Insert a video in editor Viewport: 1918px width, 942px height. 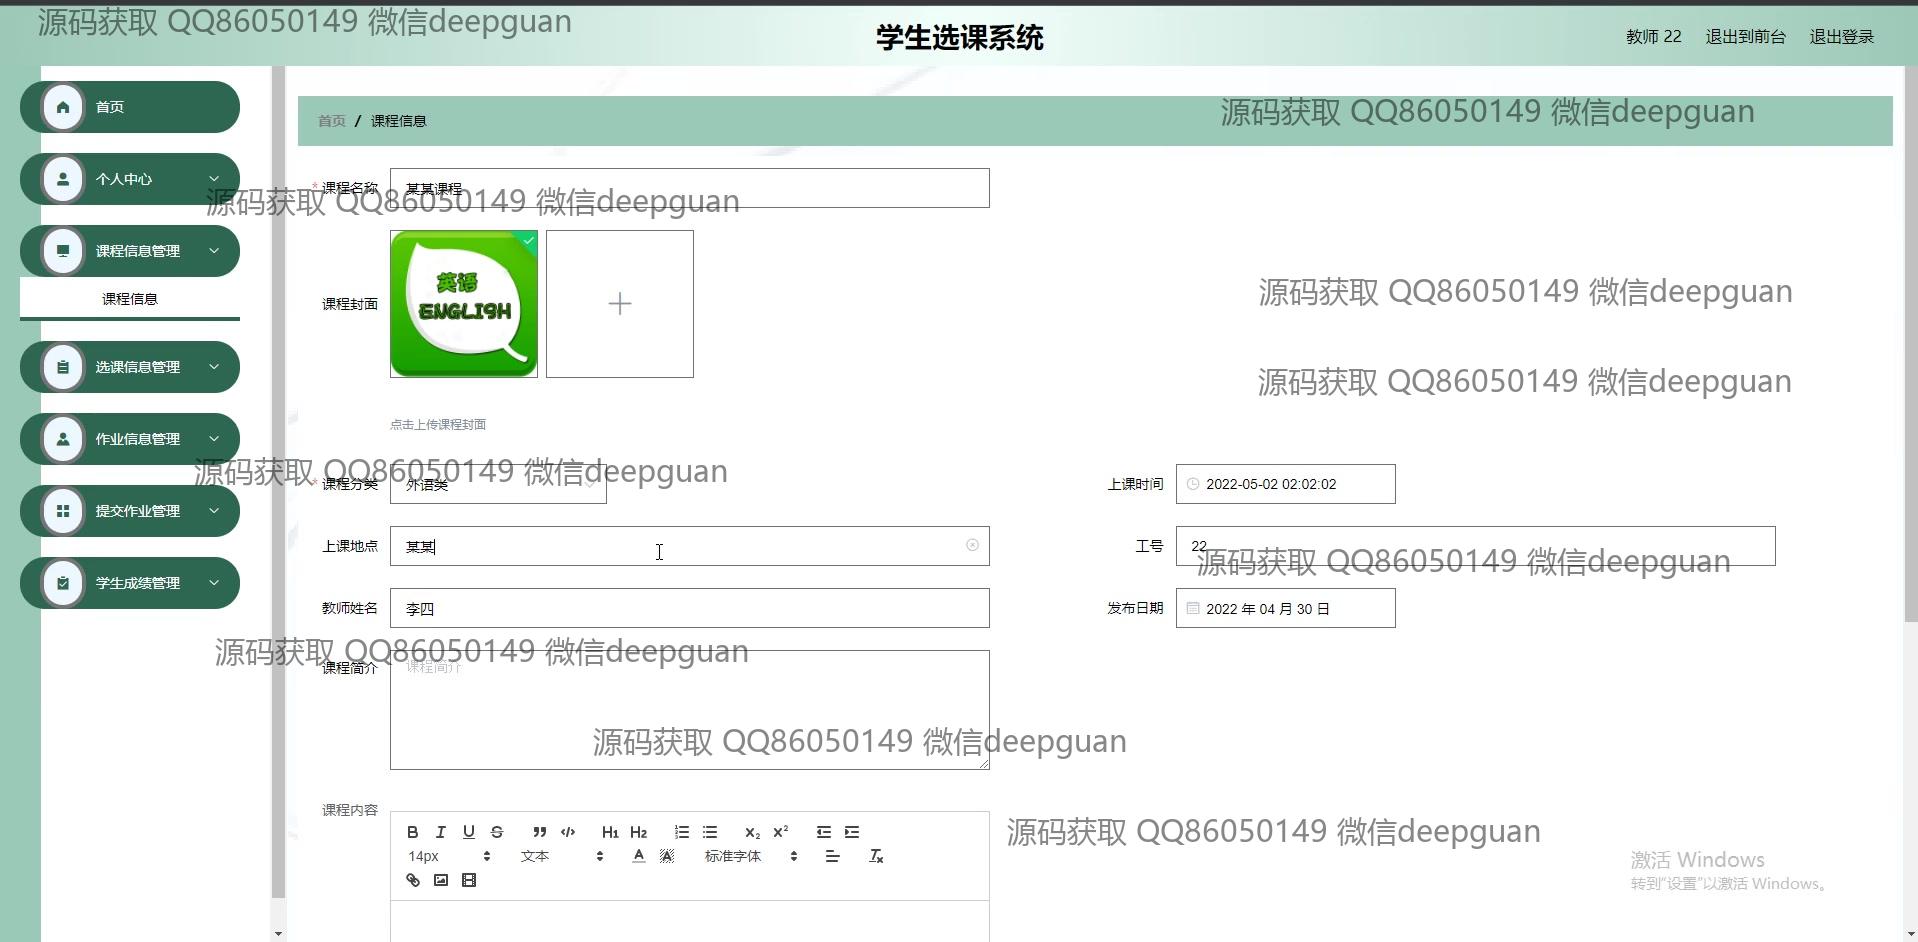[469, 880]
